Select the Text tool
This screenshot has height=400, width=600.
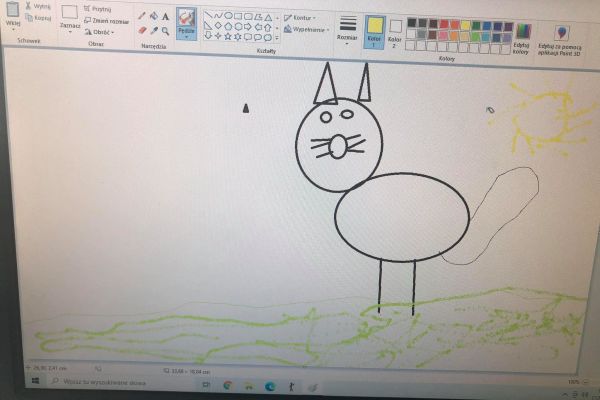click(x=165, y=17)
